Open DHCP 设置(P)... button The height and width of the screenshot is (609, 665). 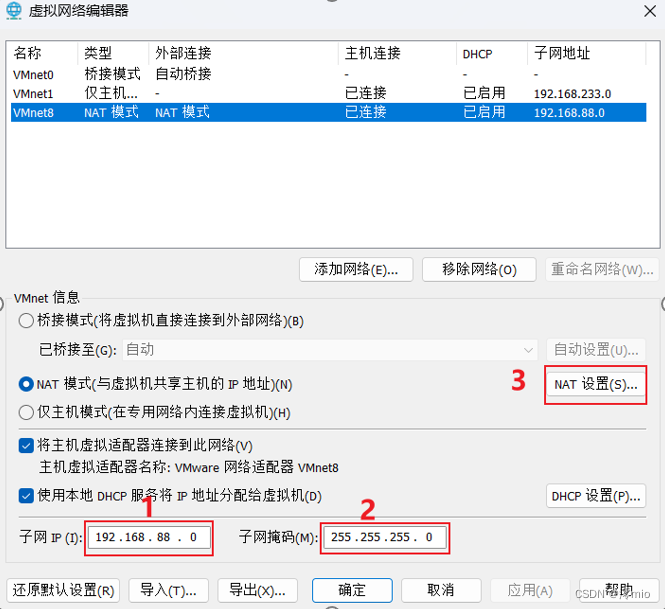(x=596, y=495)
